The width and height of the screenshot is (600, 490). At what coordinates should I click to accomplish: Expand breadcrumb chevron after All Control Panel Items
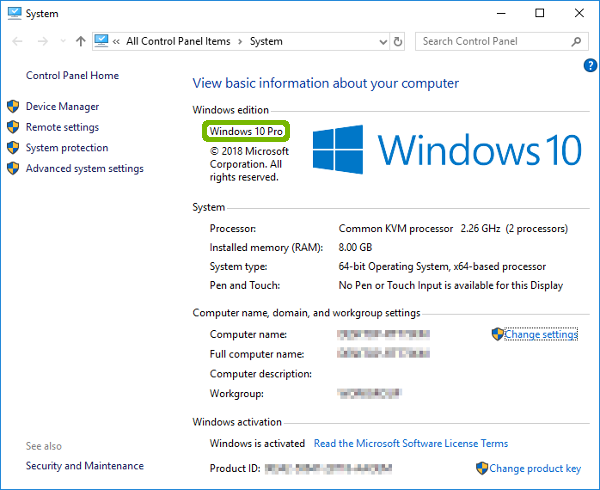(240, 41)
